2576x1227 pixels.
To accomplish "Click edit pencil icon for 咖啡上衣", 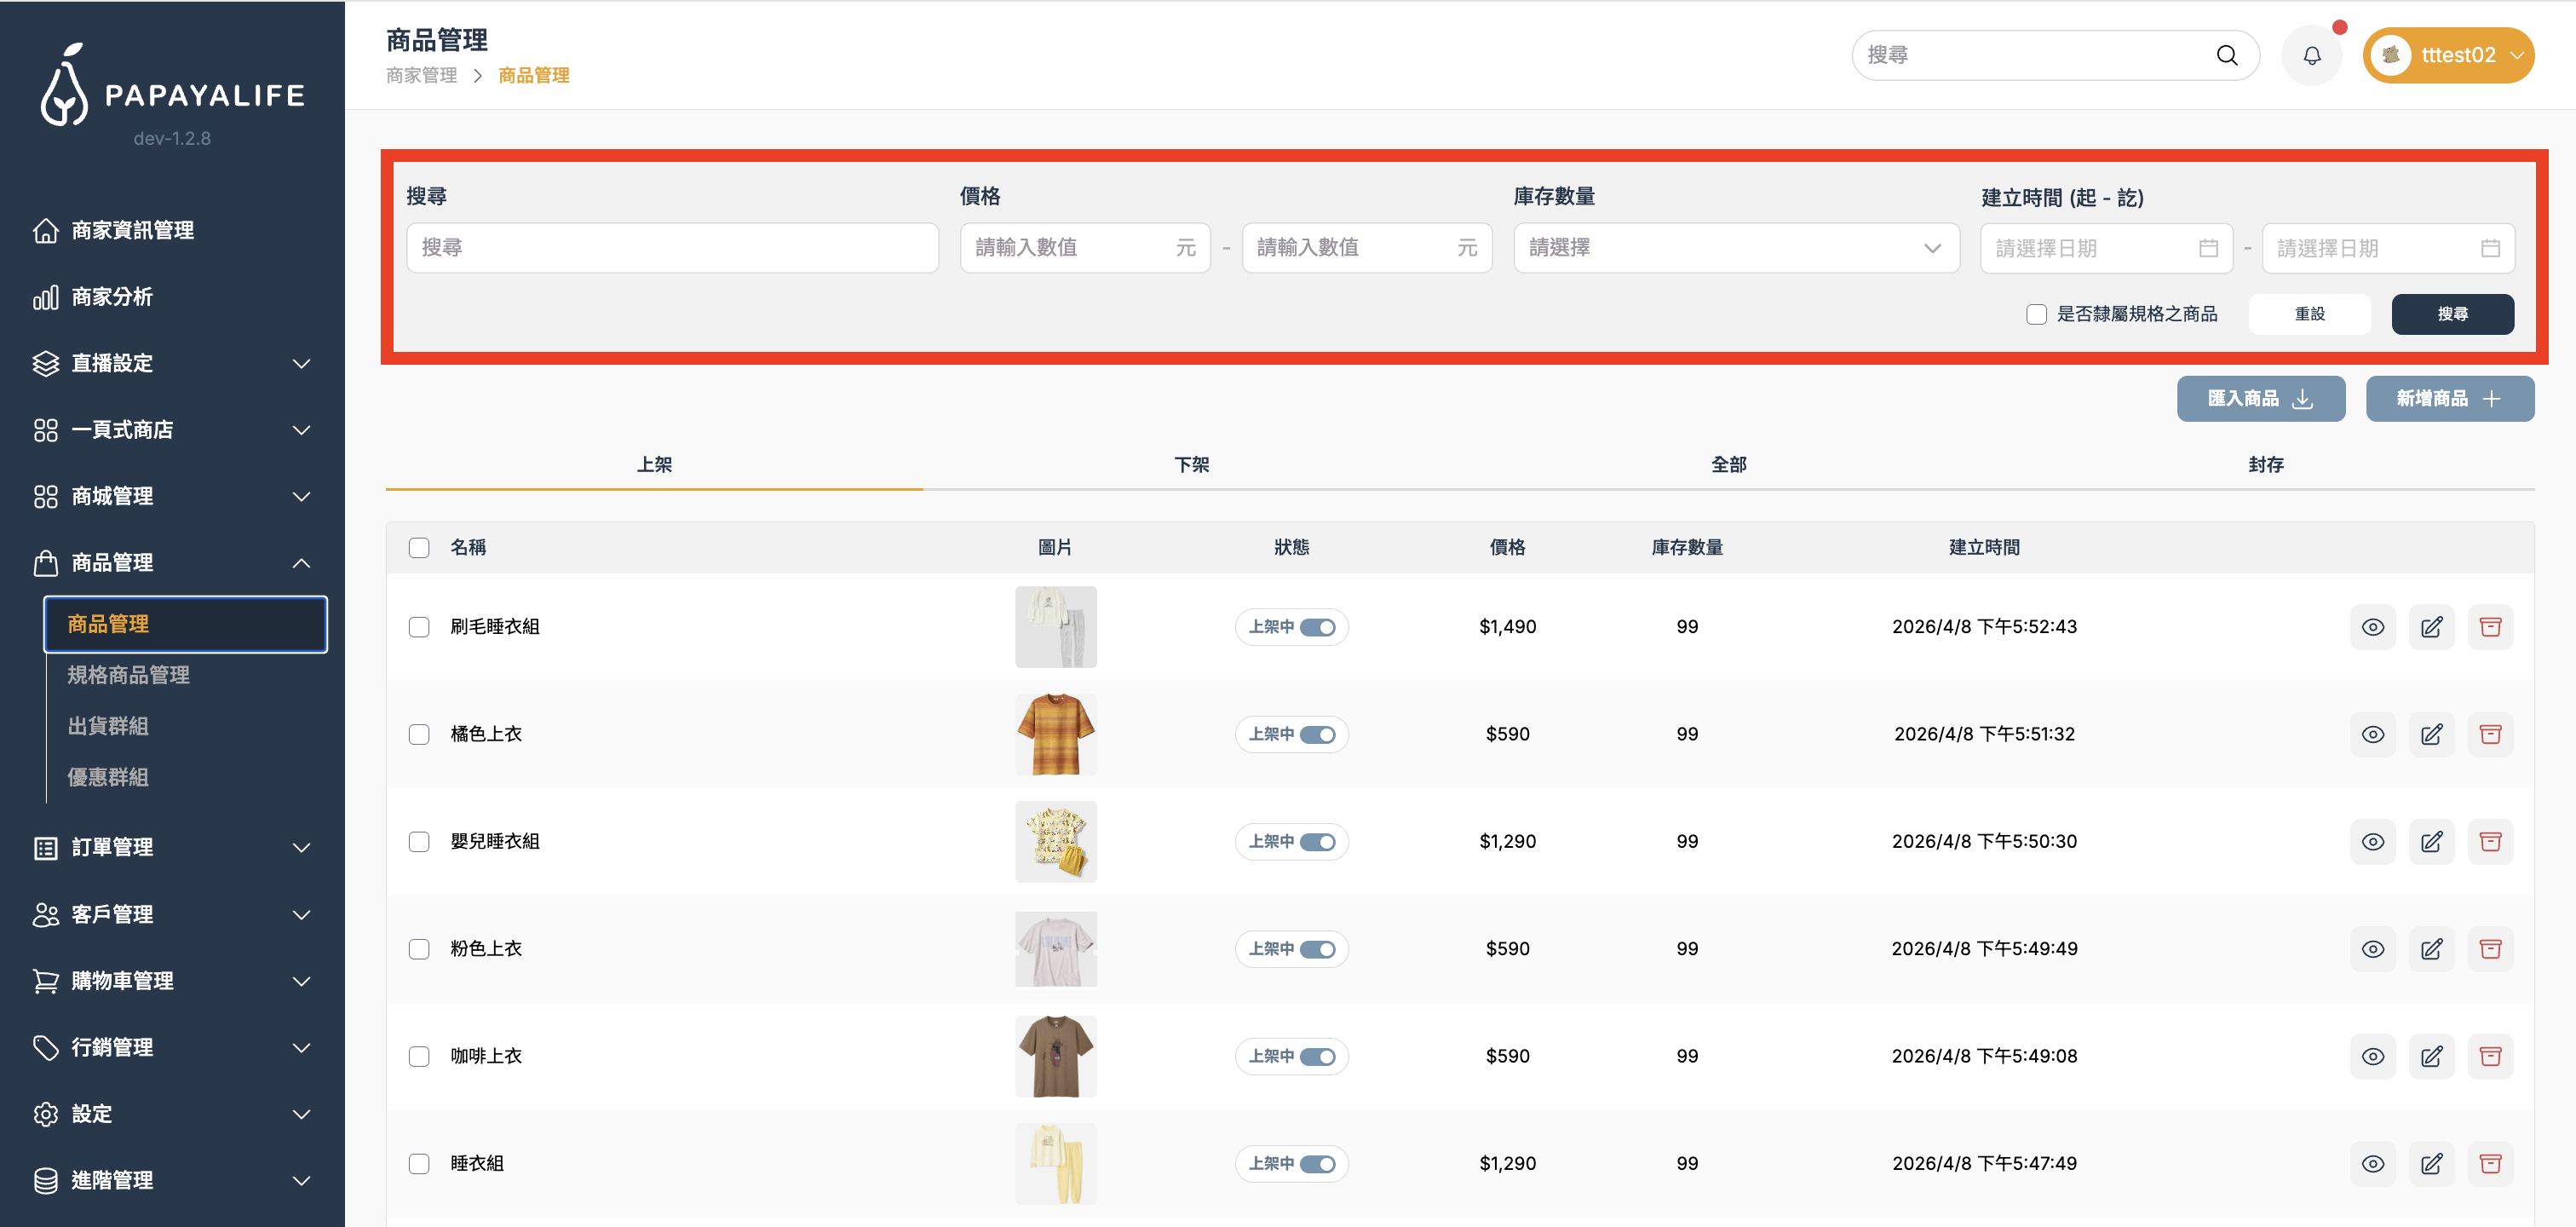I will (x=2431, y=1056).
